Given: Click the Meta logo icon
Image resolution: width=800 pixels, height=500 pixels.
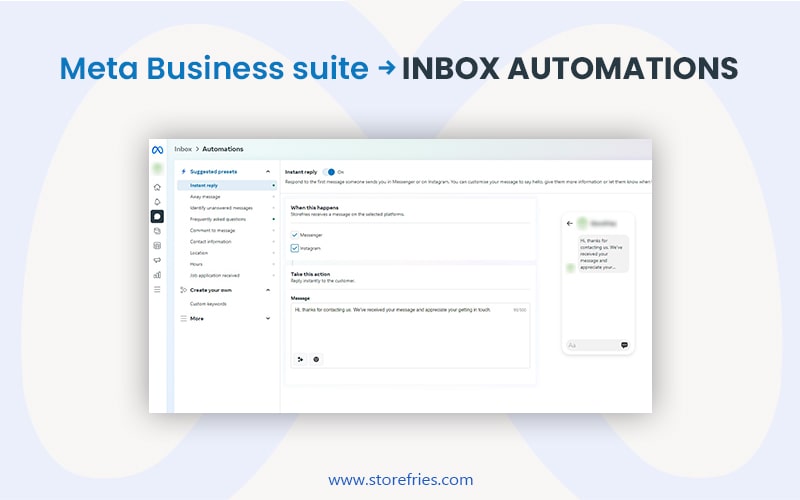Looking at the screenshot, I should (157, 149).
